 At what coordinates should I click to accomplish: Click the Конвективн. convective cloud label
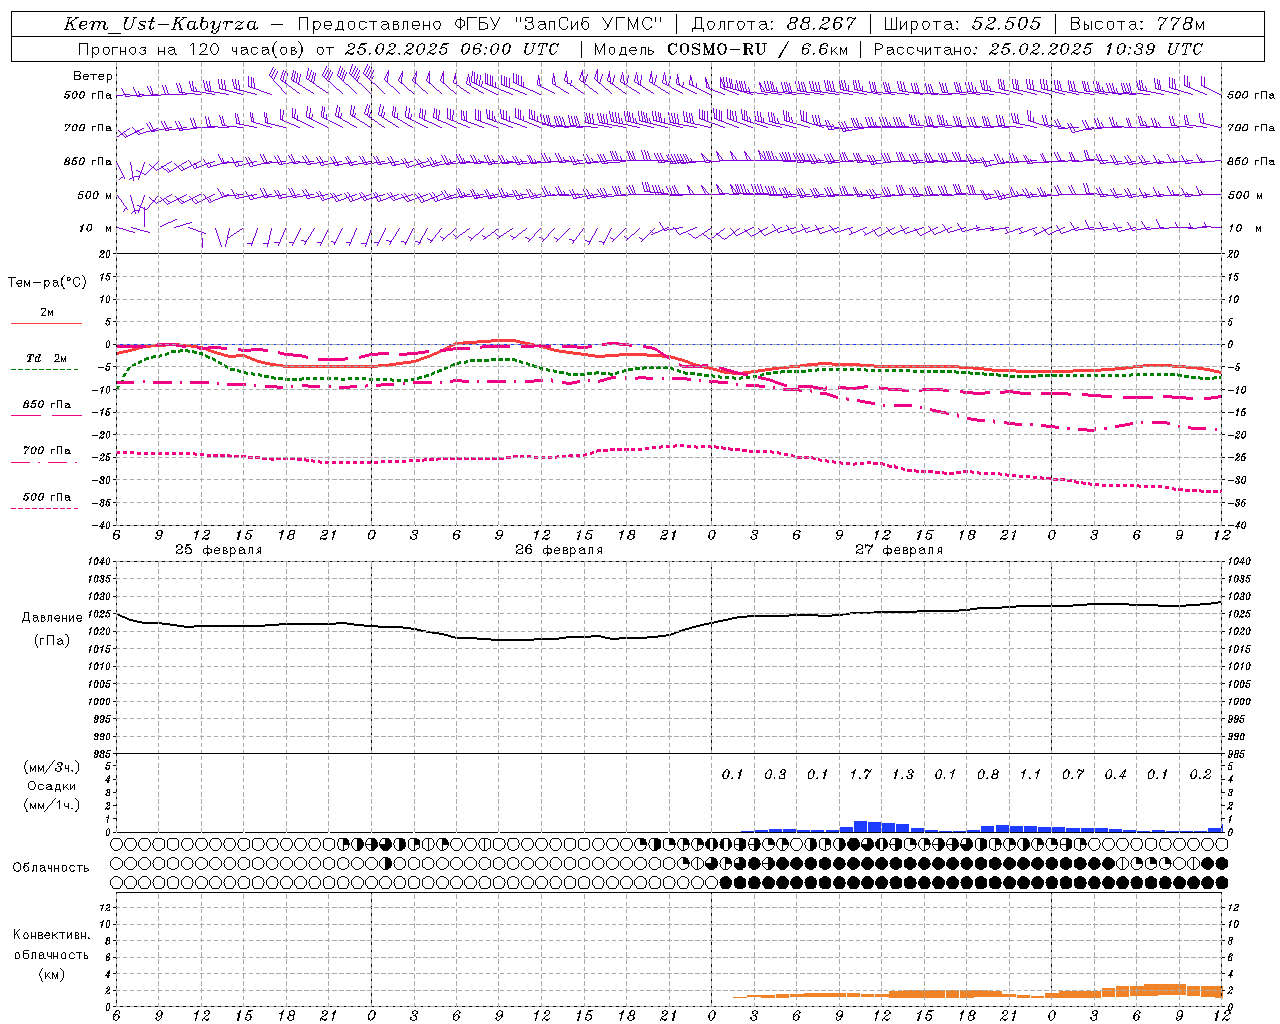(51, 935)
